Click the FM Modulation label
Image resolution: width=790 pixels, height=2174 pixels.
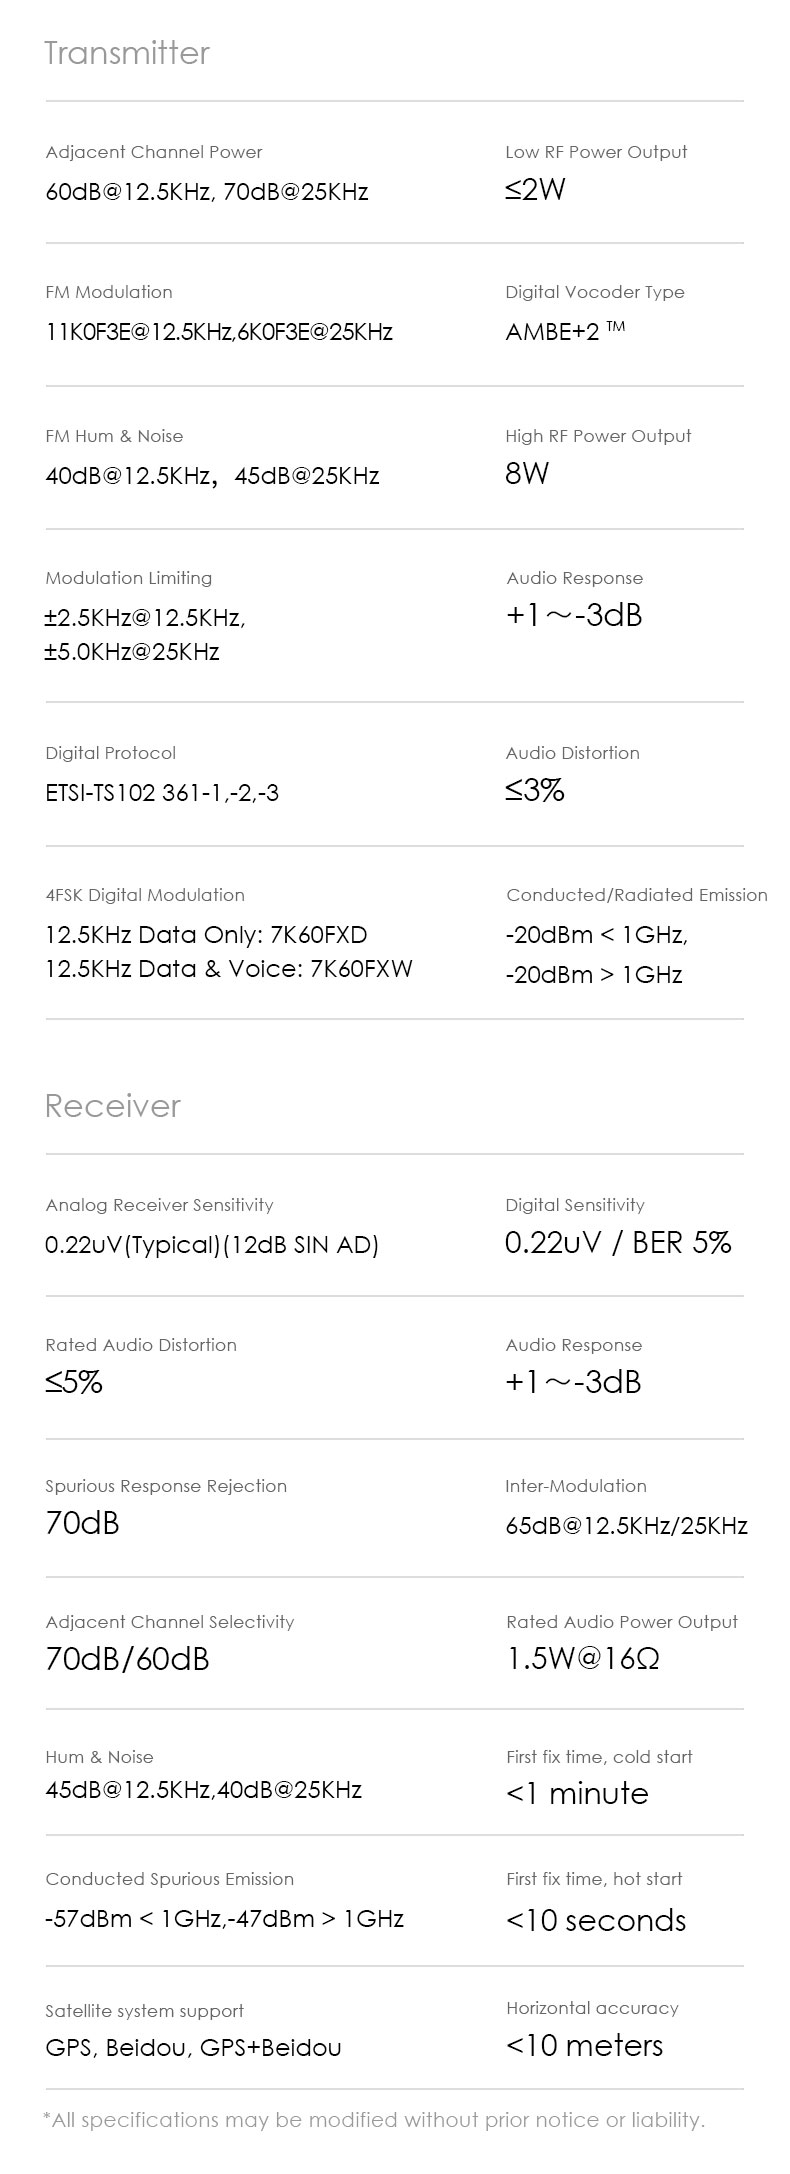point(109,292)
